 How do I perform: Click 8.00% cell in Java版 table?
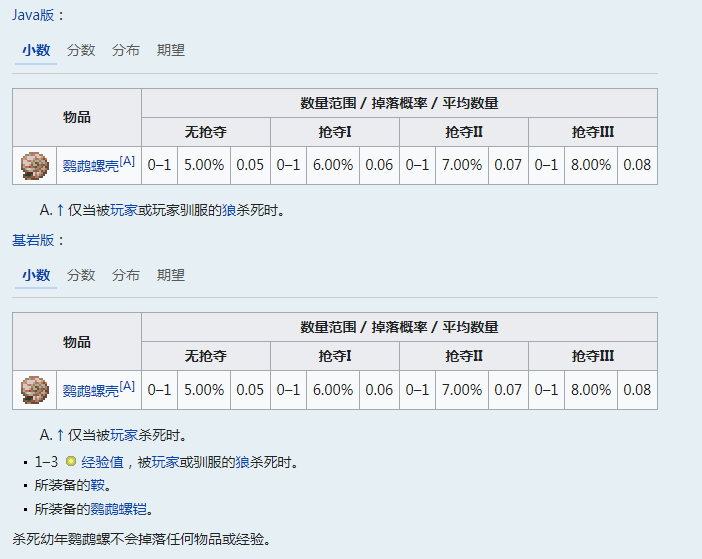click(x=591, y=165)
